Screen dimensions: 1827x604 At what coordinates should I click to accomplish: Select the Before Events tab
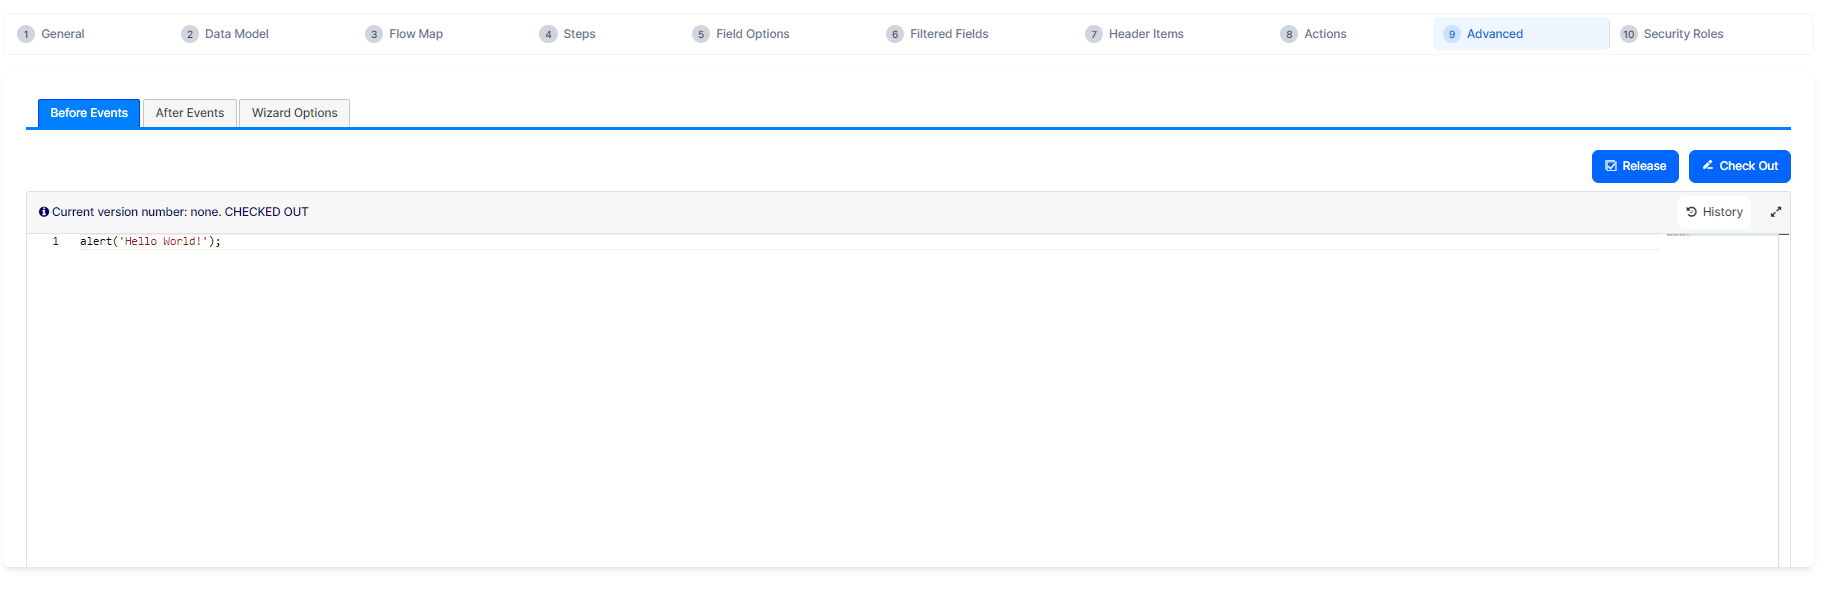click(x=89, y=113)
